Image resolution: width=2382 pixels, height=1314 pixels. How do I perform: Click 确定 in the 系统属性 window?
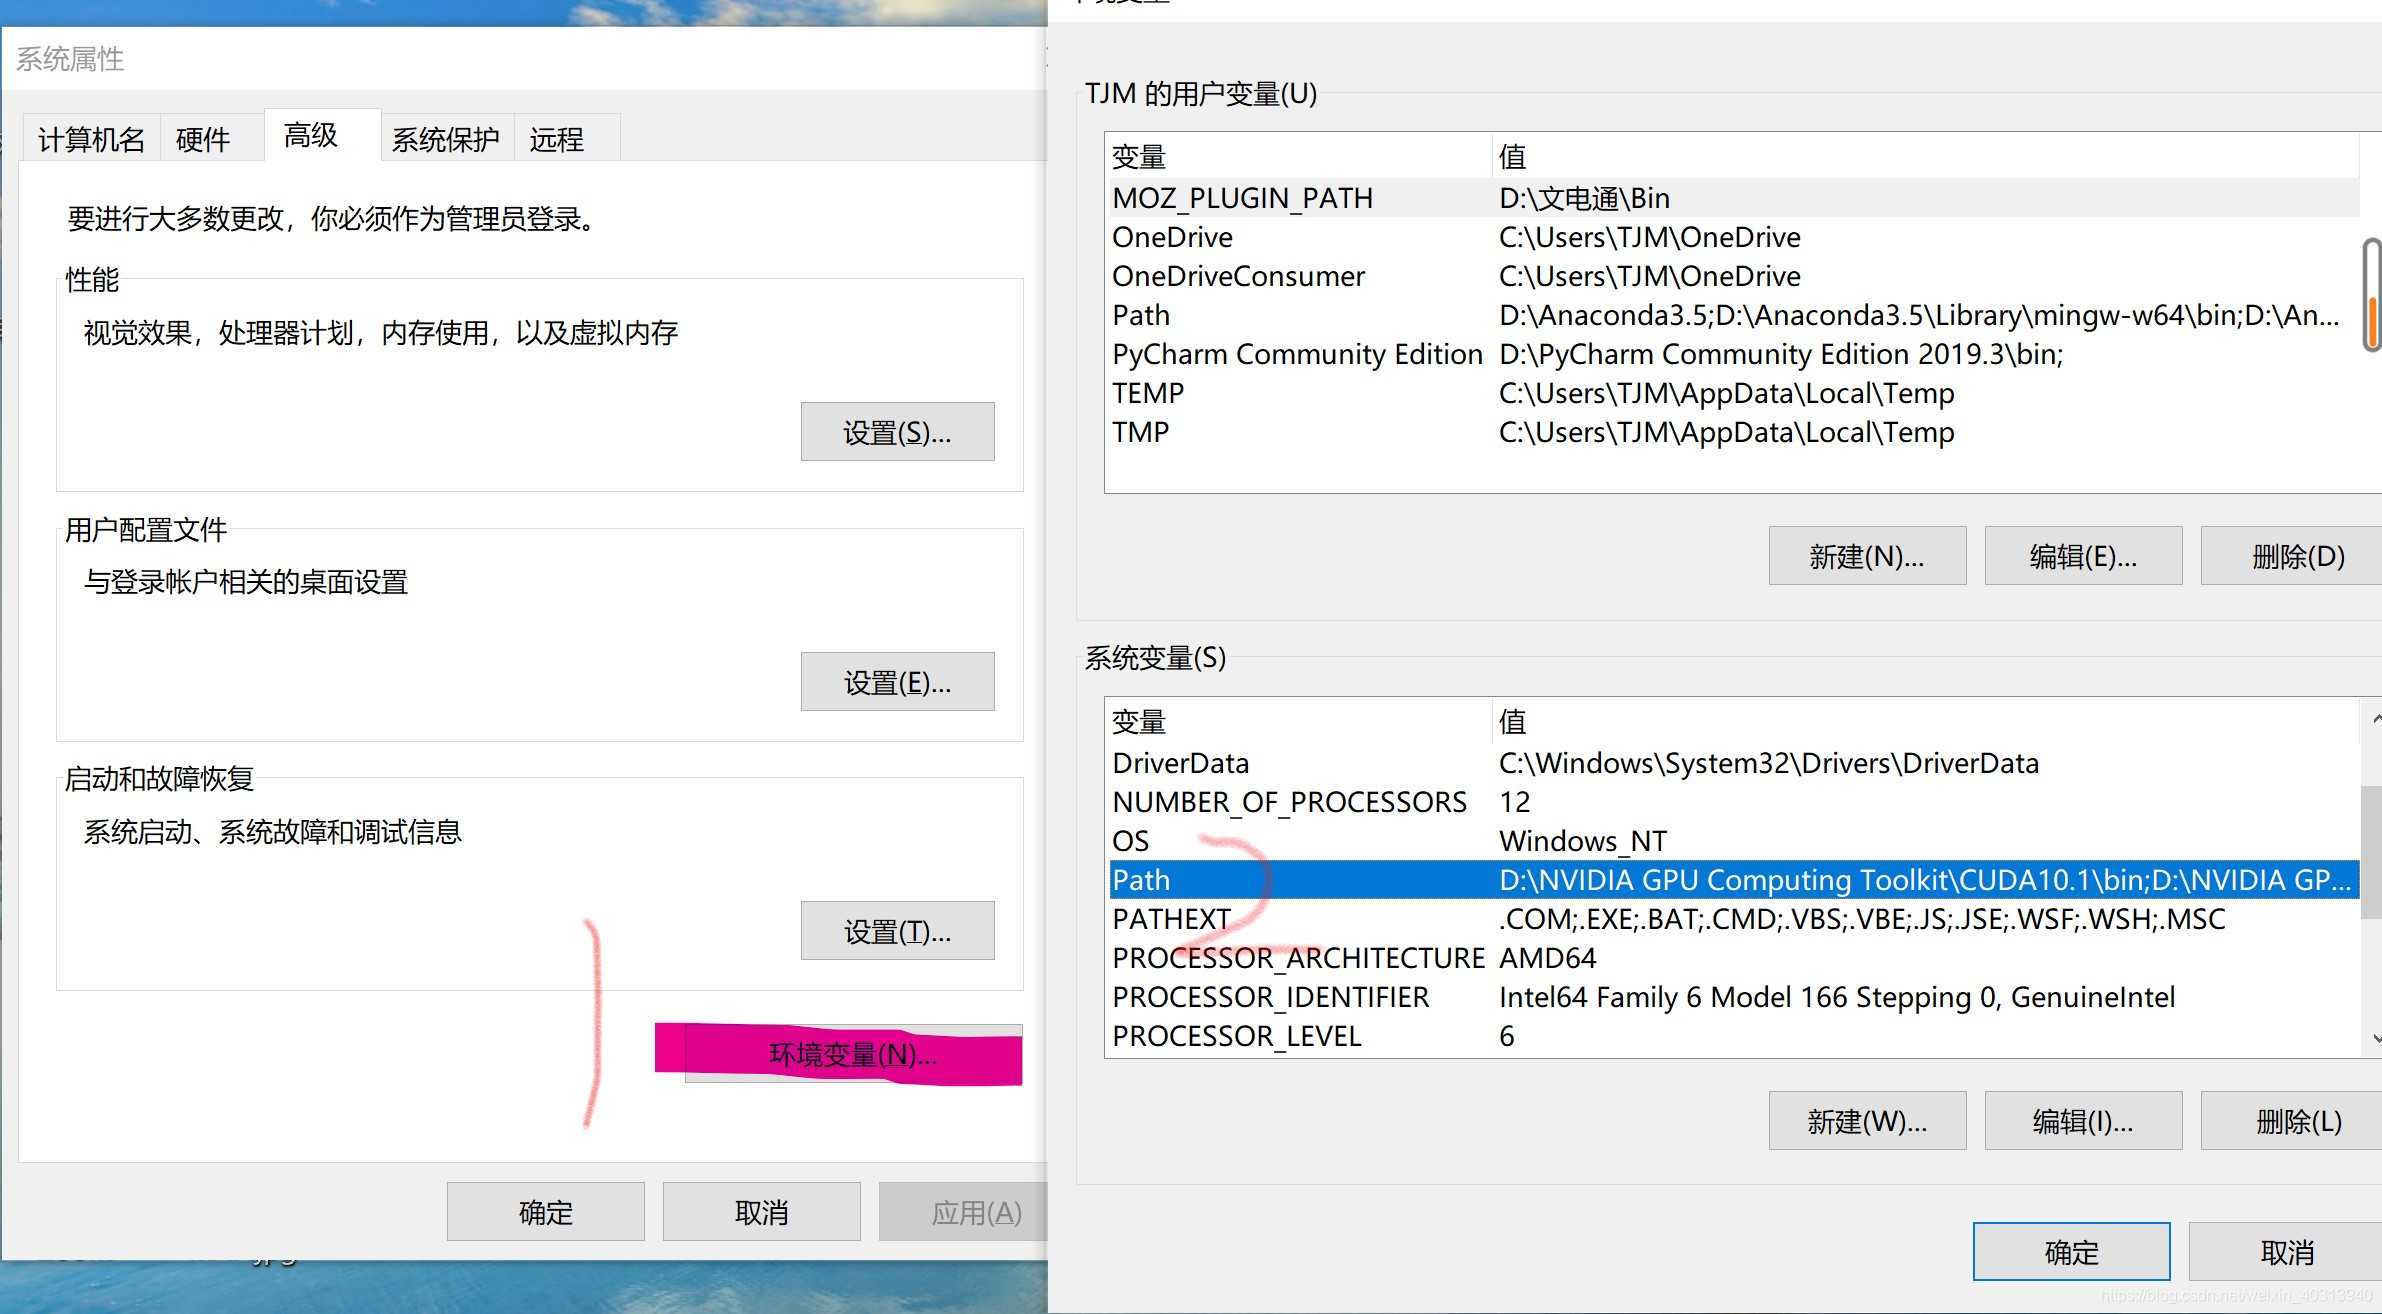(546, 1212)
